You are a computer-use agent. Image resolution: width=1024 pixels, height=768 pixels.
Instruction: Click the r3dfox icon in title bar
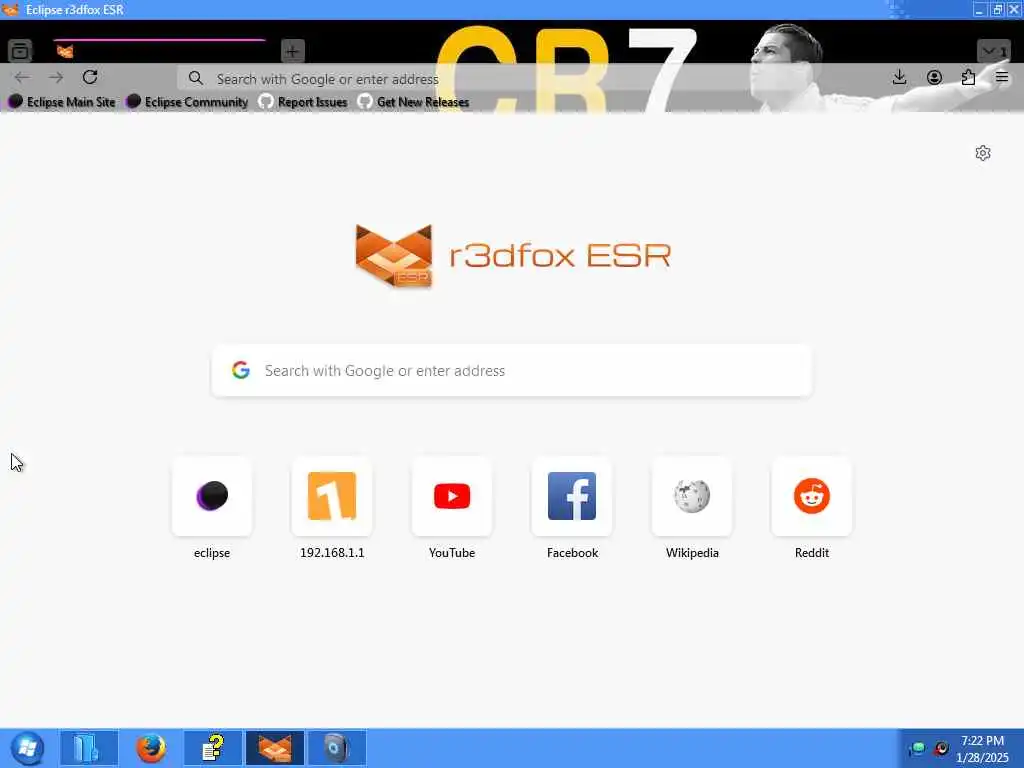11,10
